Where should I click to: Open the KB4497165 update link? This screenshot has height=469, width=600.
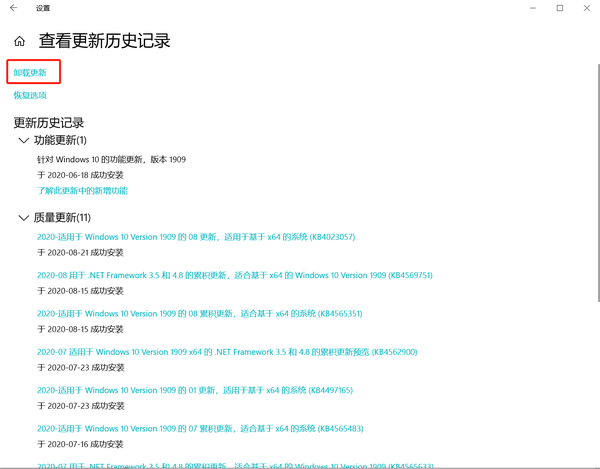(x=196, y=390)
